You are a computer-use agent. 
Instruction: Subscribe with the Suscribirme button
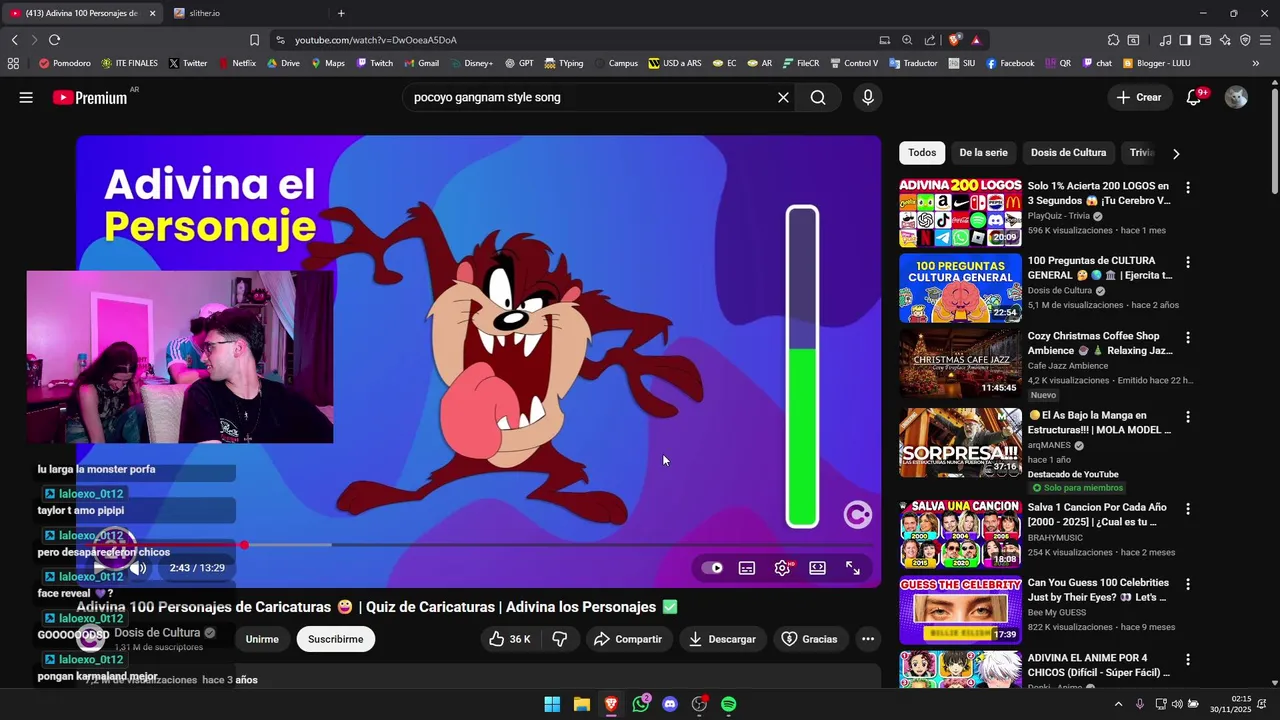[336, 639]
